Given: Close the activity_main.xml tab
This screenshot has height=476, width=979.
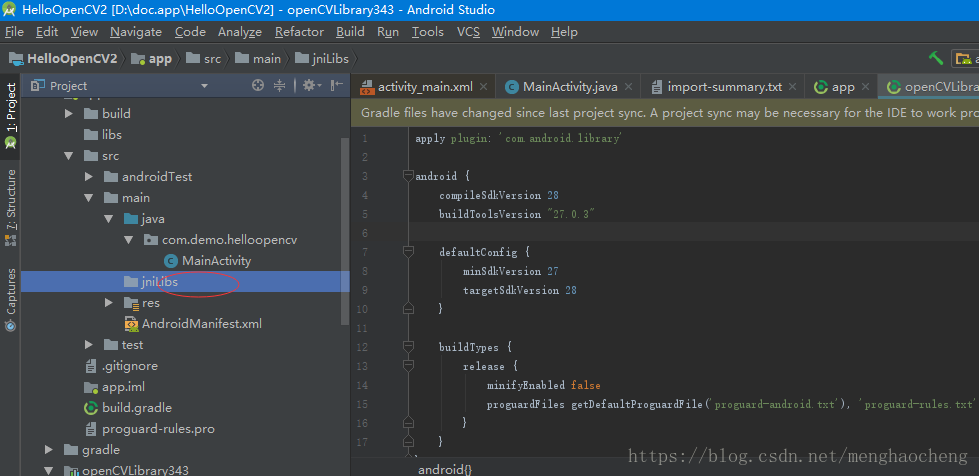Looking at the screenshot, I should [483, 87].
